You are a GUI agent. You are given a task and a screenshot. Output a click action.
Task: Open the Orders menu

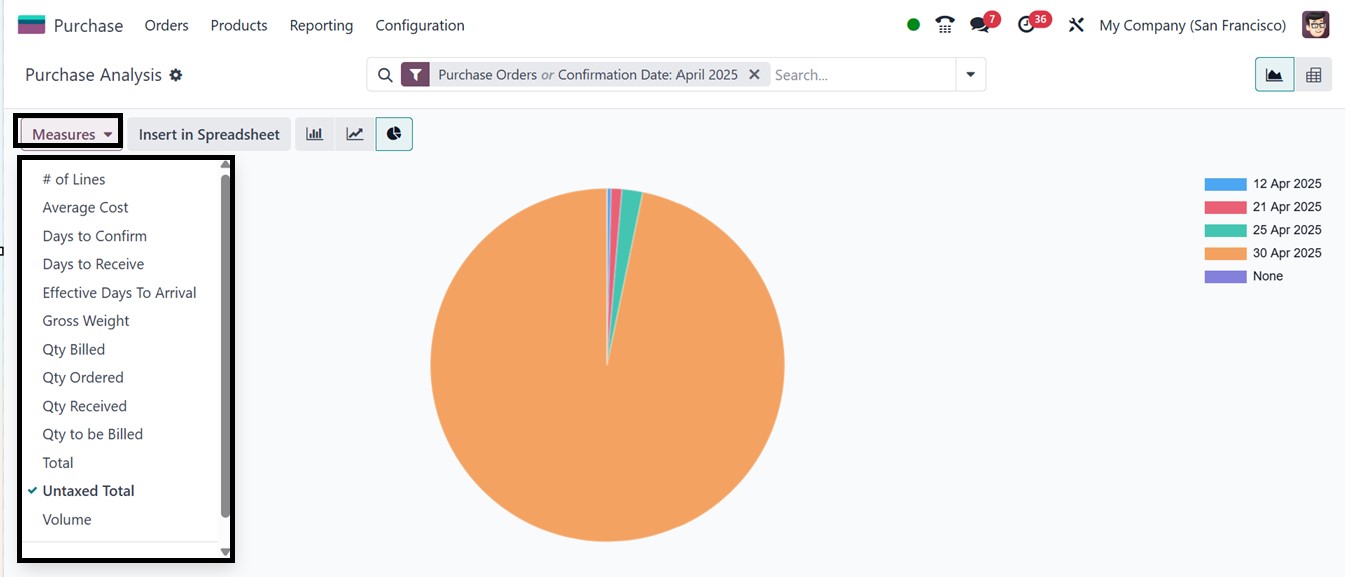tap(166, 25)
